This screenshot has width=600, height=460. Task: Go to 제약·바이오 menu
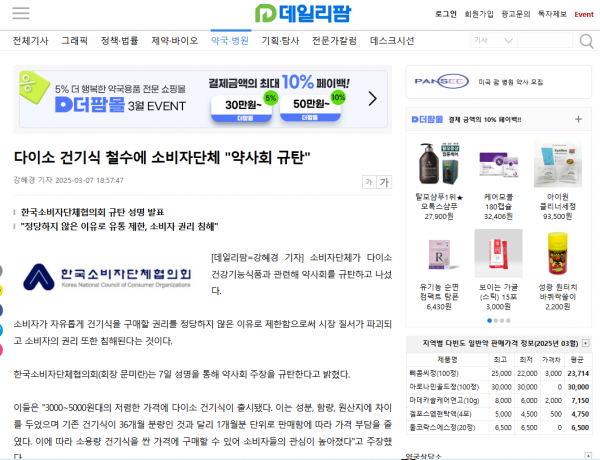174,41
